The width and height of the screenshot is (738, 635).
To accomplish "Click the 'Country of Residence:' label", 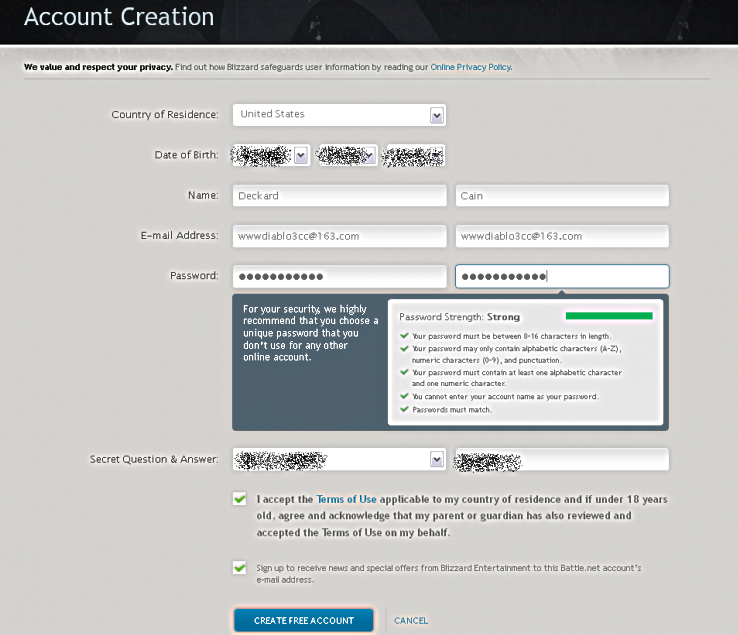I will point(165,114).
